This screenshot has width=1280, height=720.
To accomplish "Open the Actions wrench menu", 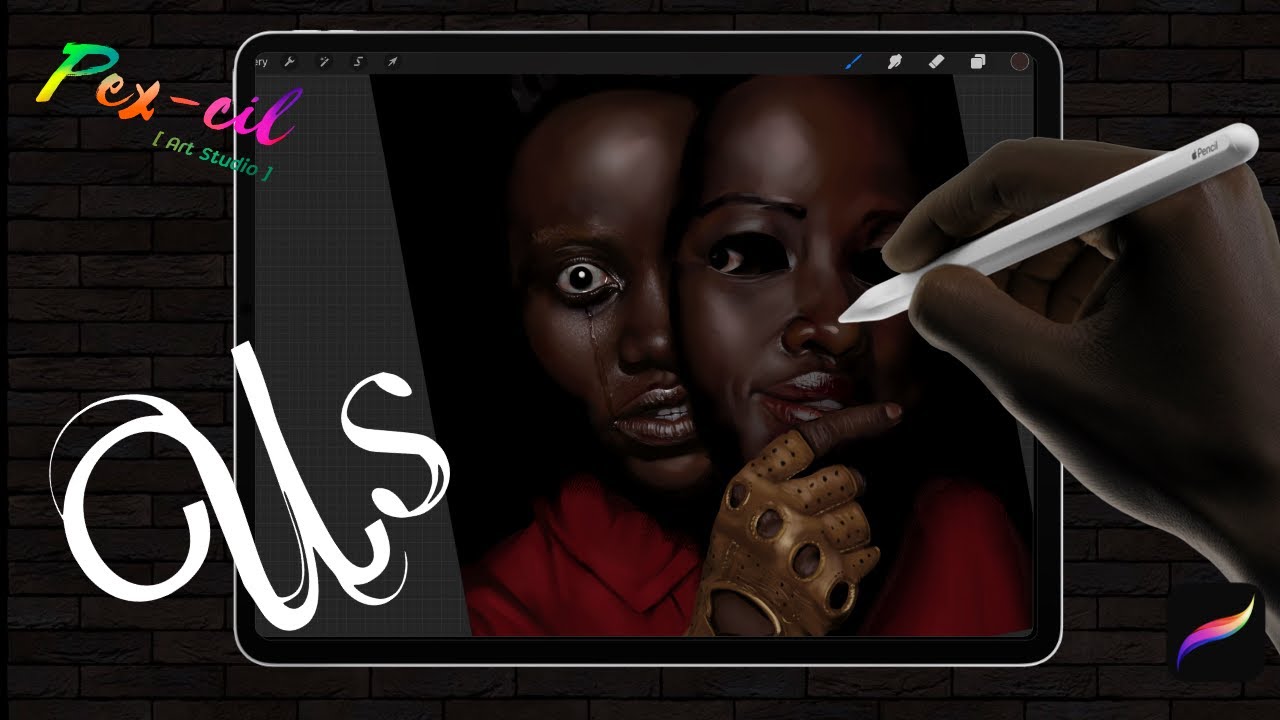I will (x=290, y=62).
